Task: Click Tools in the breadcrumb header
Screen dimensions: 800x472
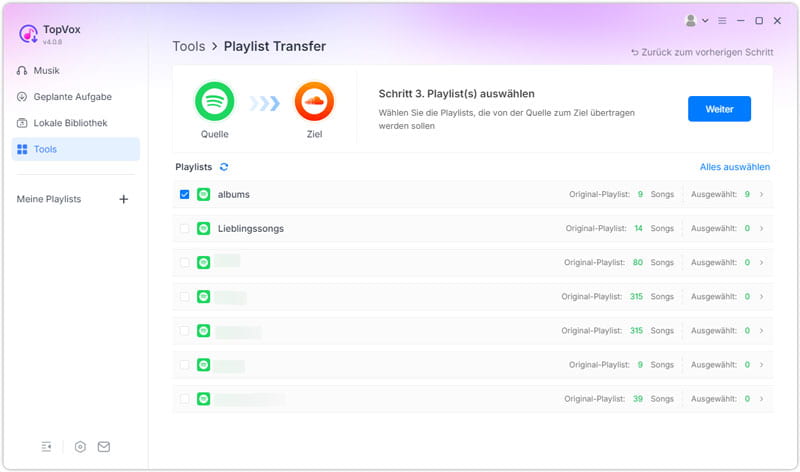Action: point(188,46)
